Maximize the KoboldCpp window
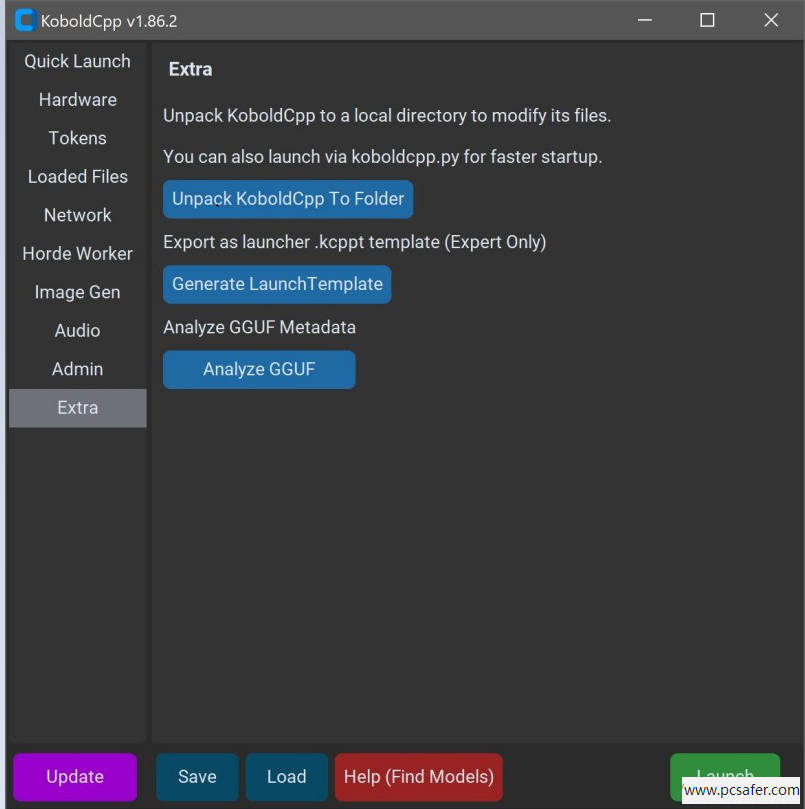 (x=707, y=20)
